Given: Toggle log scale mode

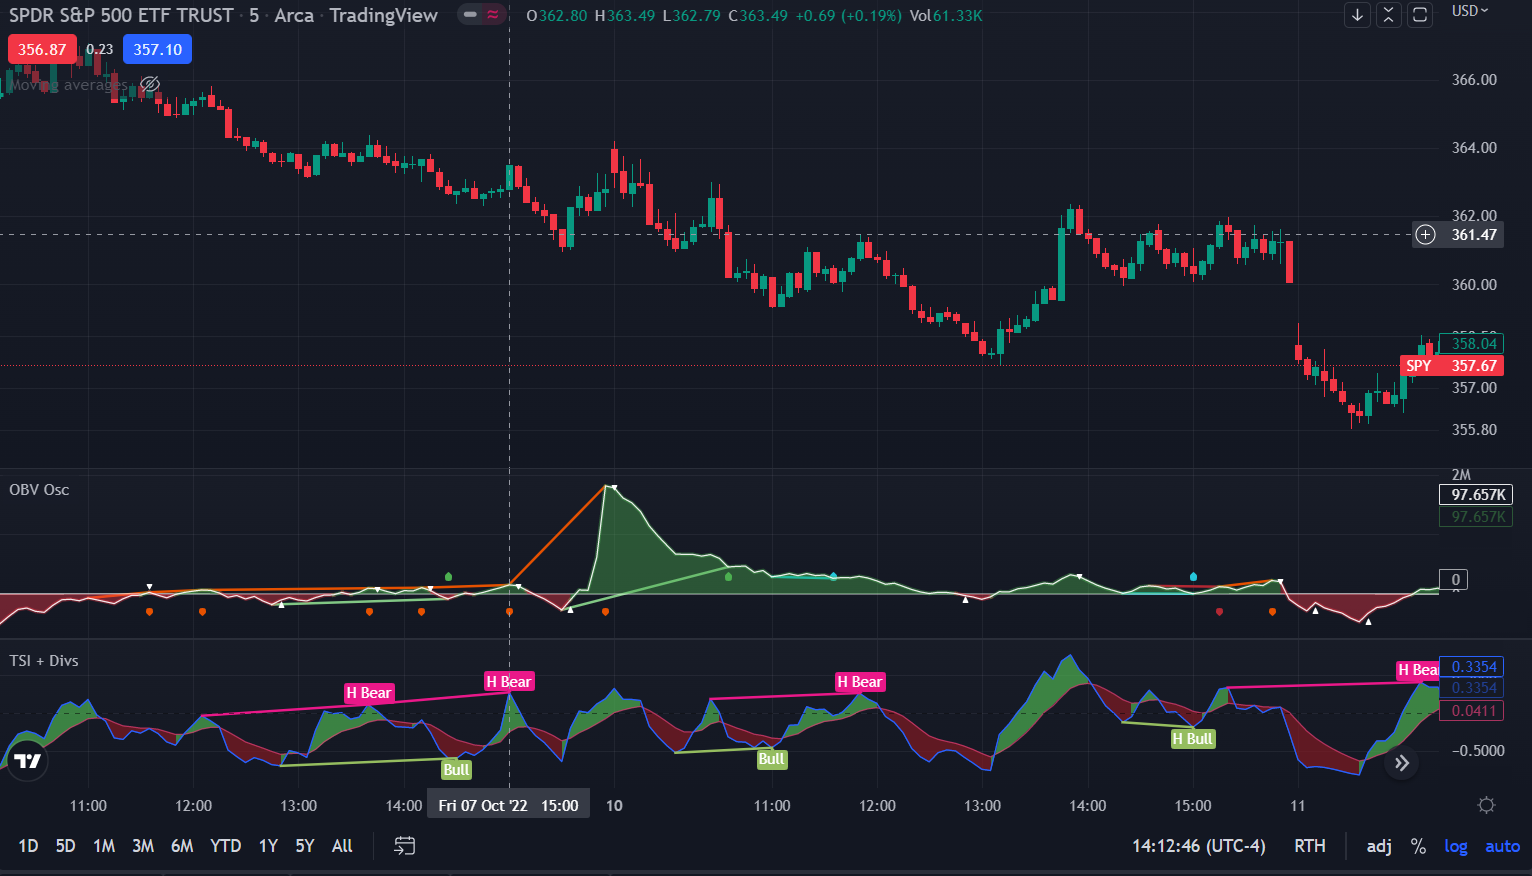Looking at the screenshot, I should click(x=1456, y=846).
